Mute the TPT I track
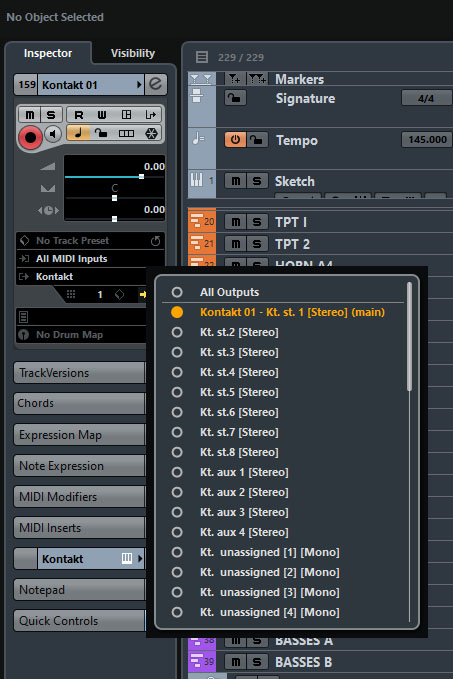453x679 pixels. [235, 222]
